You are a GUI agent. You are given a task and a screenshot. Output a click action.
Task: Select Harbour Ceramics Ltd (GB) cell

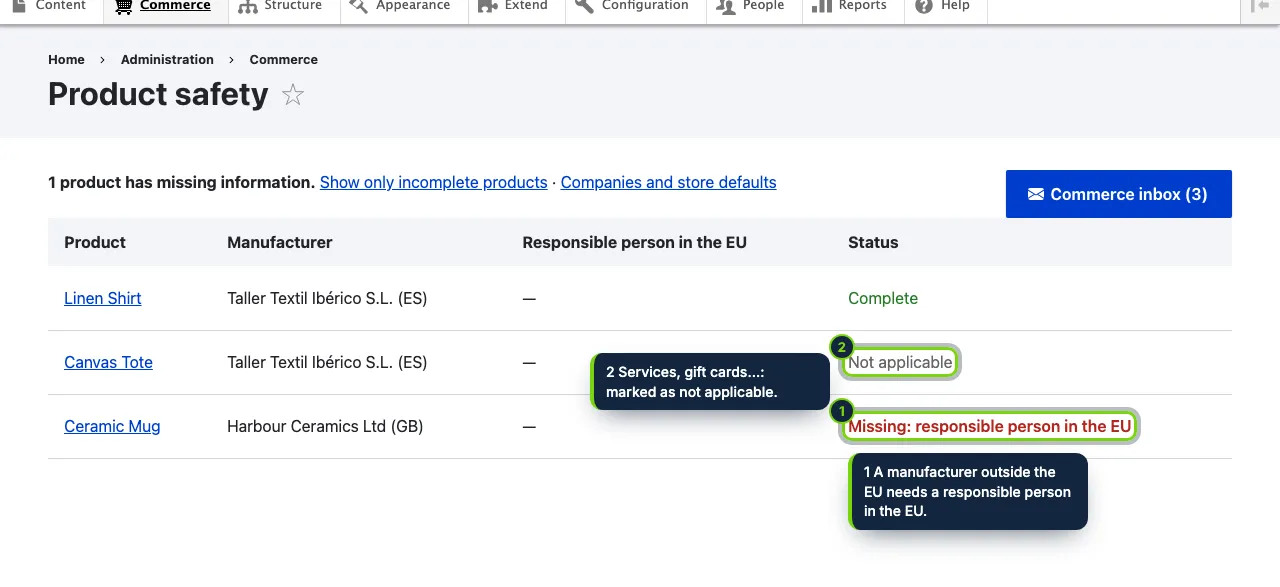[325, 427]
